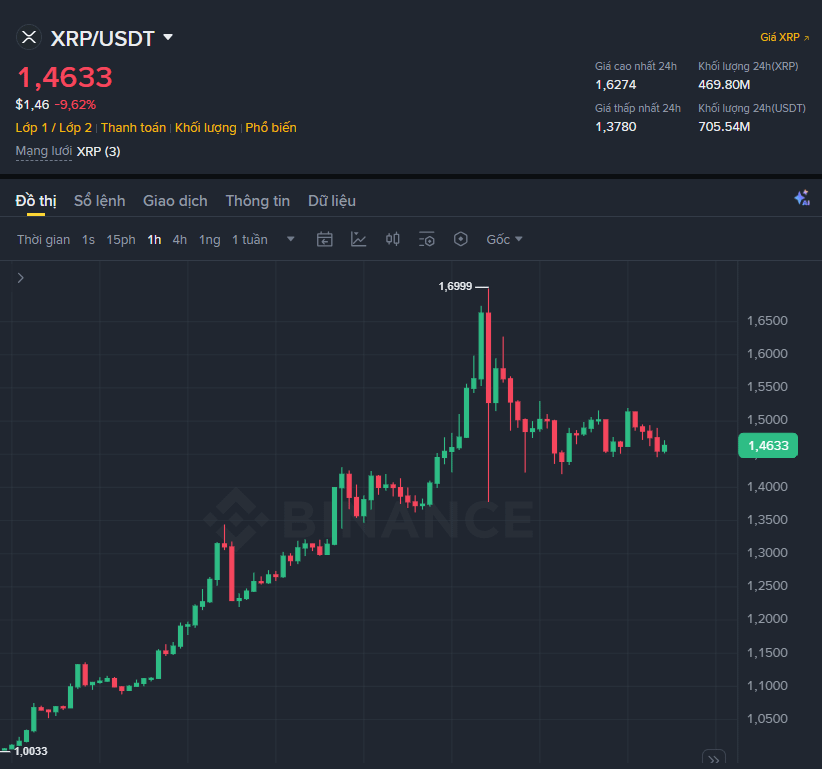This screenshot has width=822, height=769.
Task: Open the AI assistant sparkle icon
Action: pyautogui.click(x=802, y=198)
